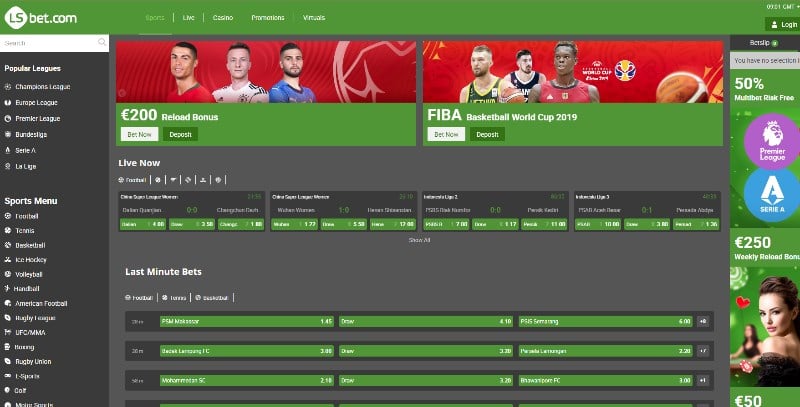The image size is (800, 407).
Task: Click the Basketball icon in Sports Menu
Action: coord(8,245)
